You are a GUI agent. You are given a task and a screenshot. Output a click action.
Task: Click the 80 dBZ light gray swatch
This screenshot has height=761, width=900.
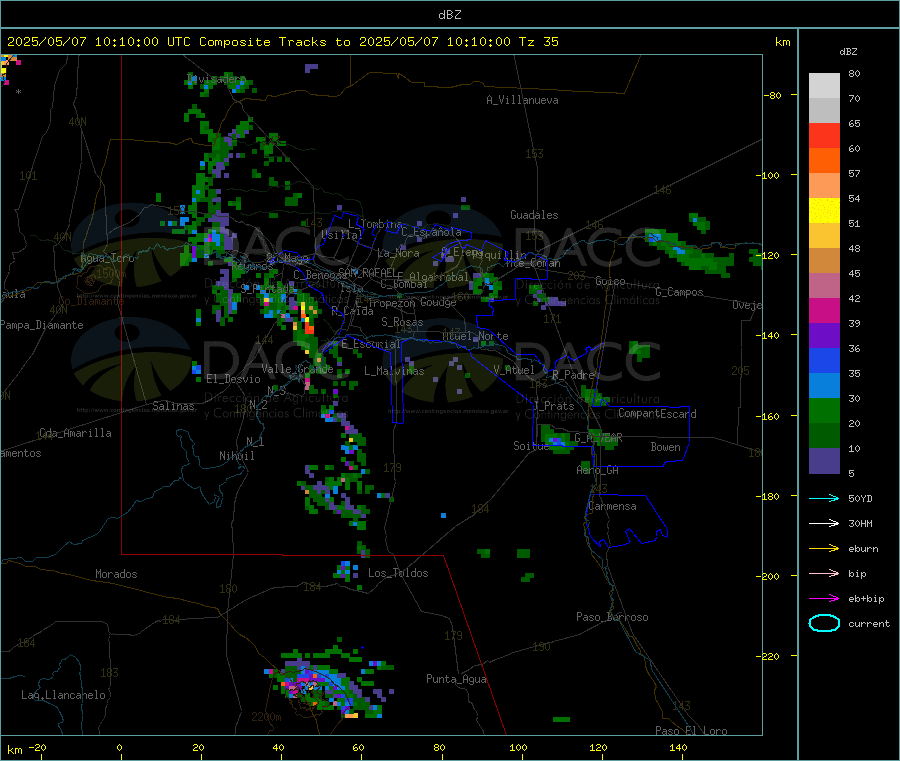point(824,86)
